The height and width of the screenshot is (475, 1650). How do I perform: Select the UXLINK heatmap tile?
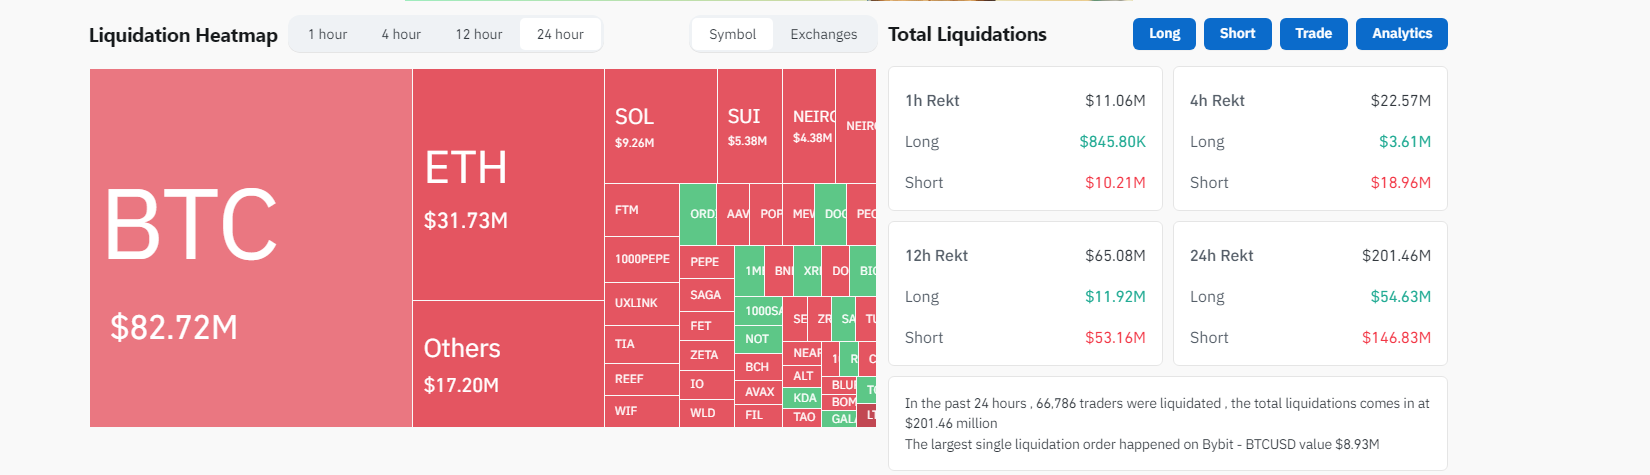[641, 303]
